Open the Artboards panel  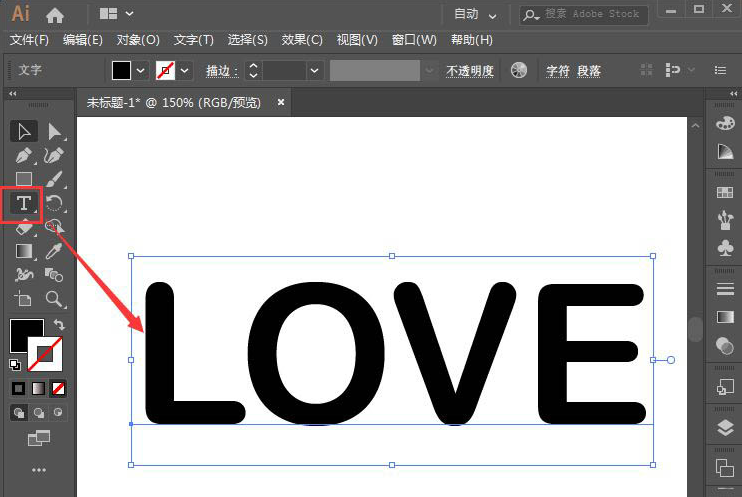(725, 468)
